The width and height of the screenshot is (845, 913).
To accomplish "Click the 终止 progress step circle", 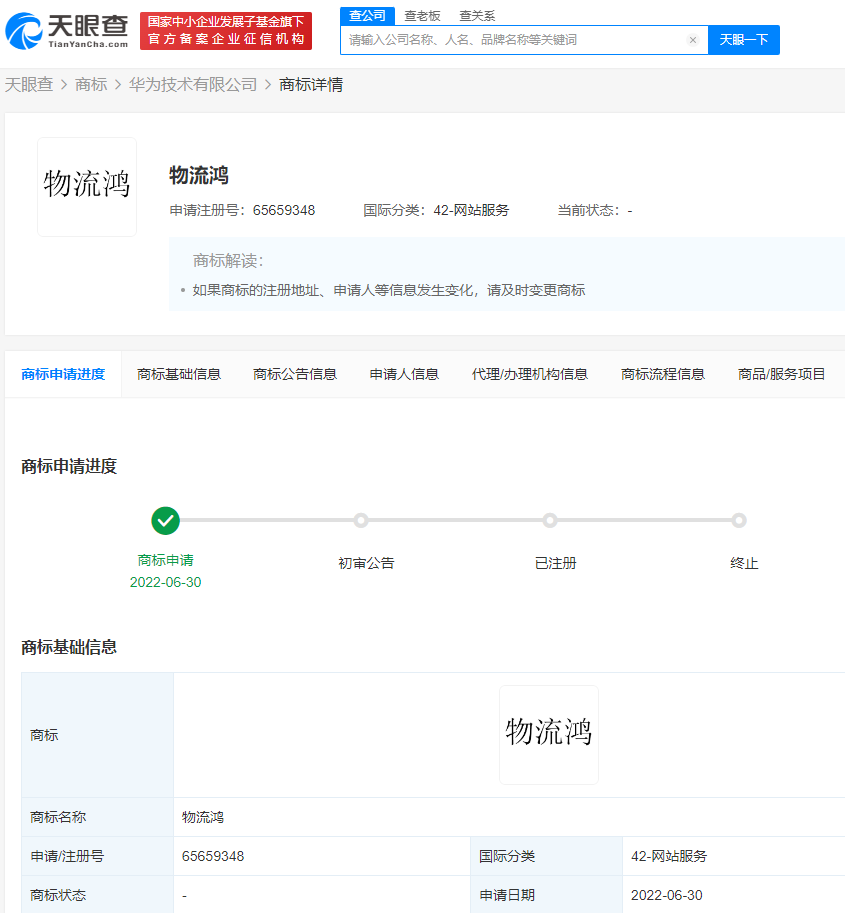I will click(x=738, y=520).
